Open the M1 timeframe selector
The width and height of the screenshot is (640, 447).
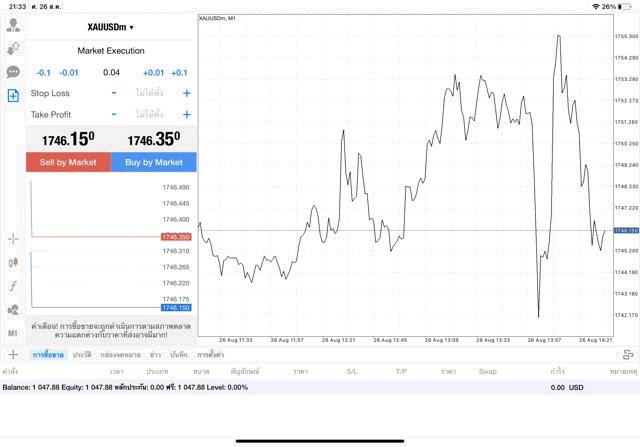click(13, 333)
